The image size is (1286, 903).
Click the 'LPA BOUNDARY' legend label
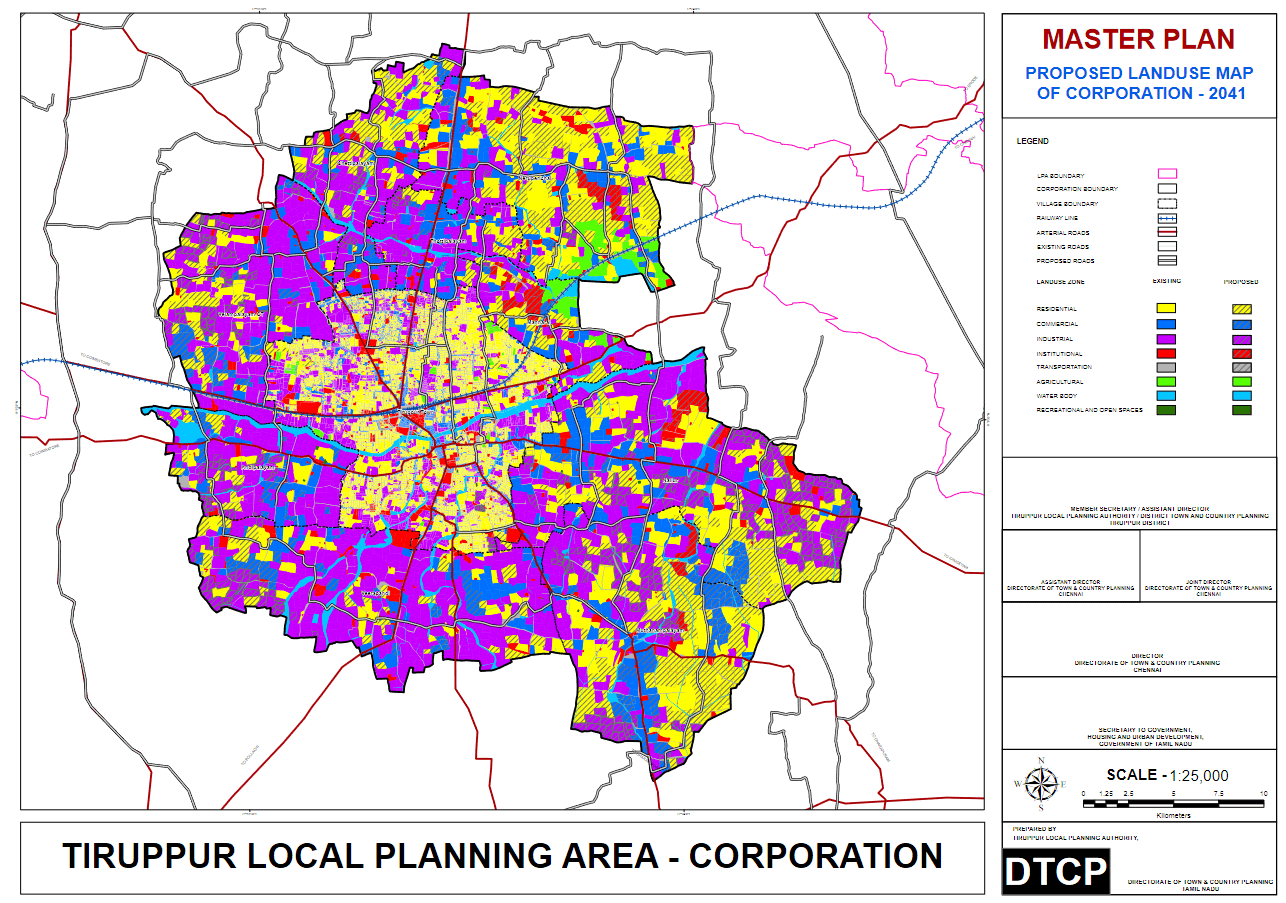[x=1061, y=176]
